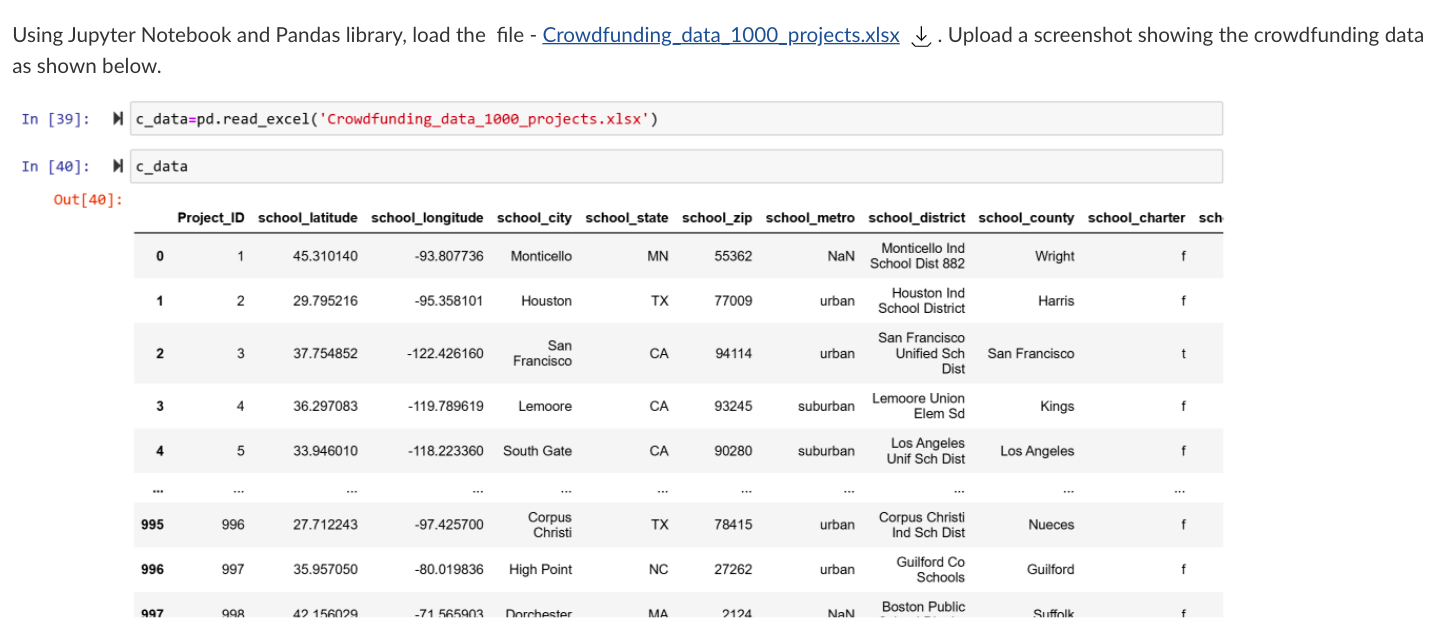Click latitude value 27.712243
The image size is (1435, 642).
(x=325, y=525)
